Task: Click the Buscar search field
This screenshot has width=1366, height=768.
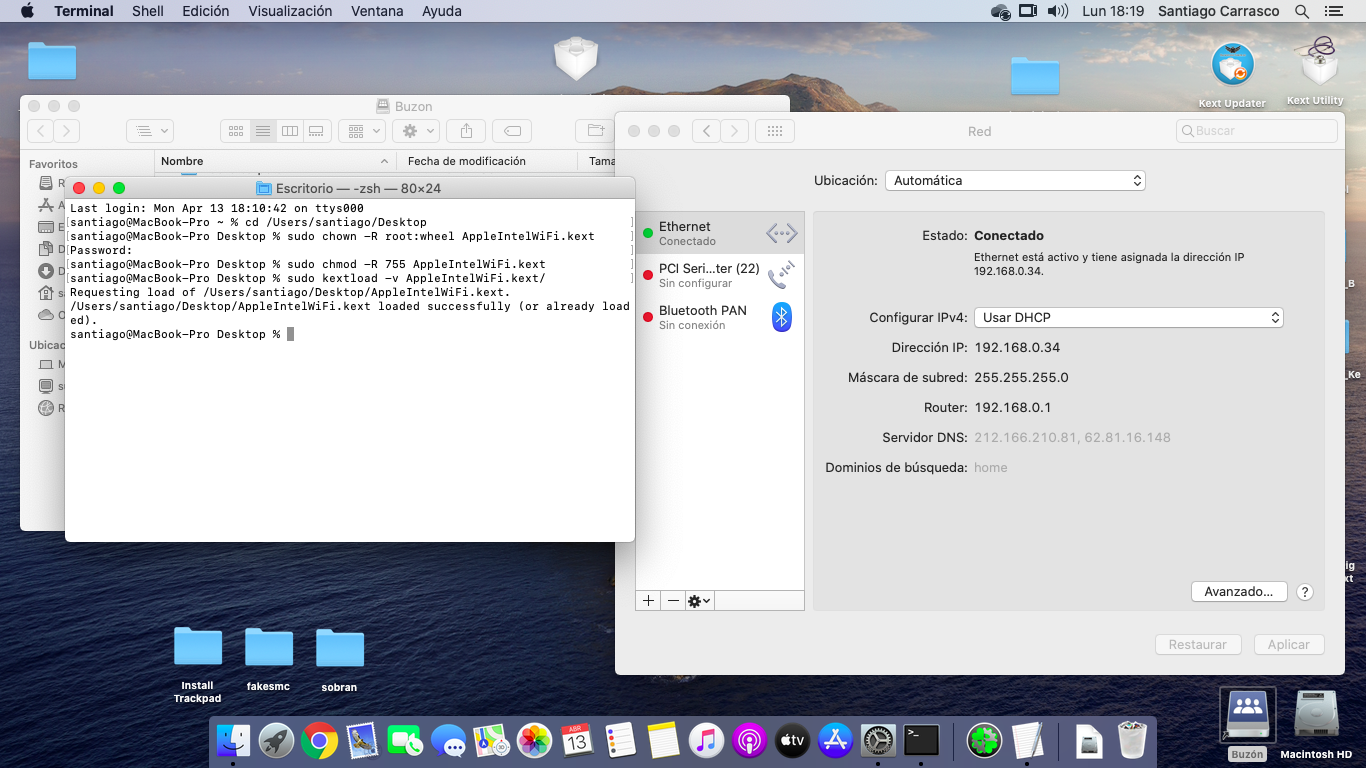Action: pyautogui.click(x=1257, y=131)
